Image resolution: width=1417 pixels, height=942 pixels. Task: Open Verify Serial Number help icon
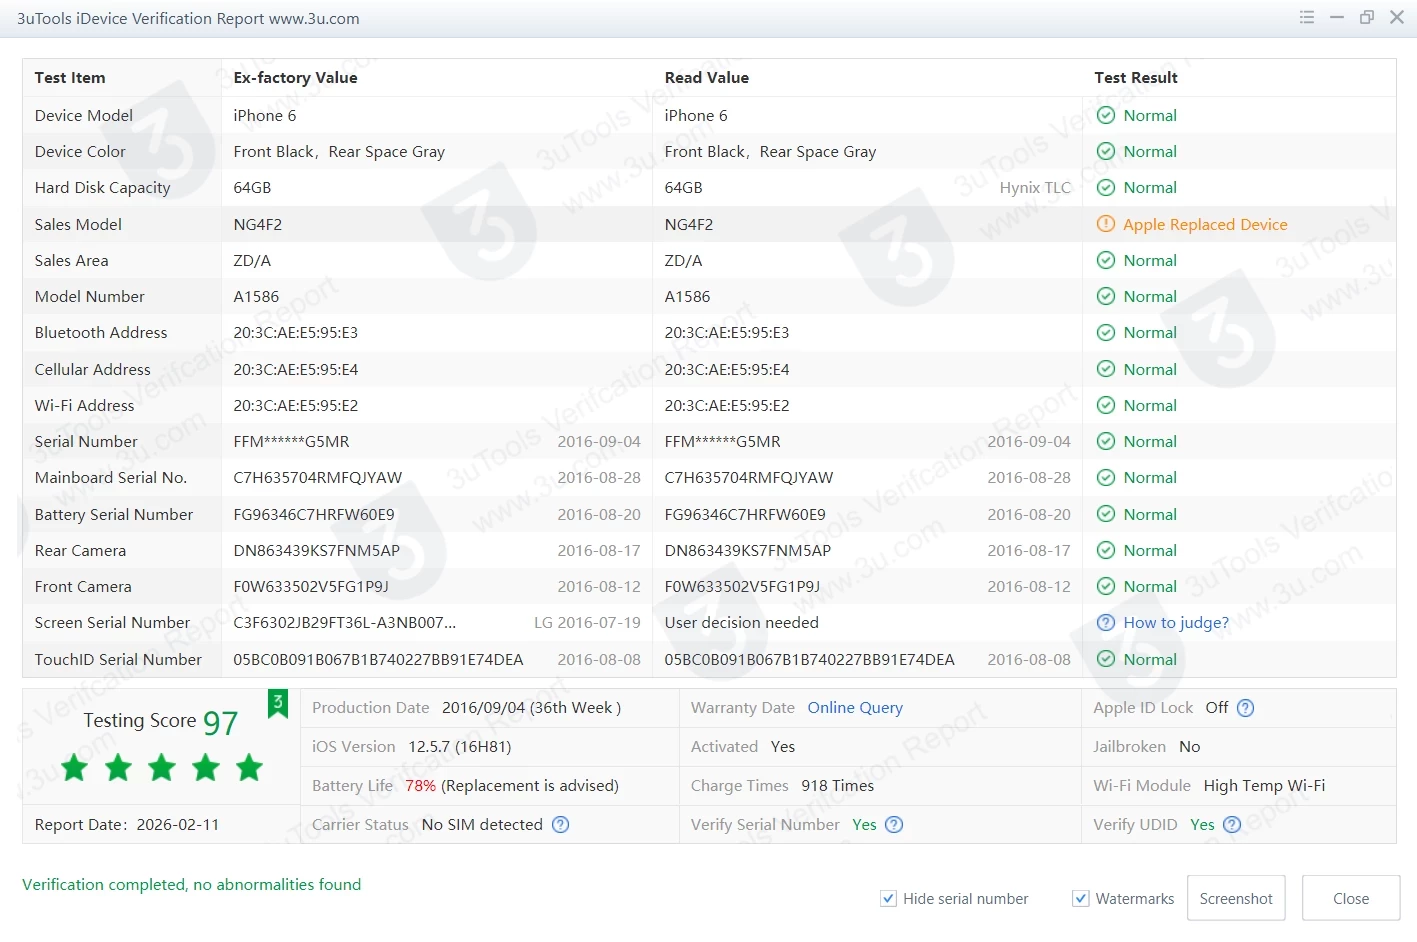coord(894,825)
